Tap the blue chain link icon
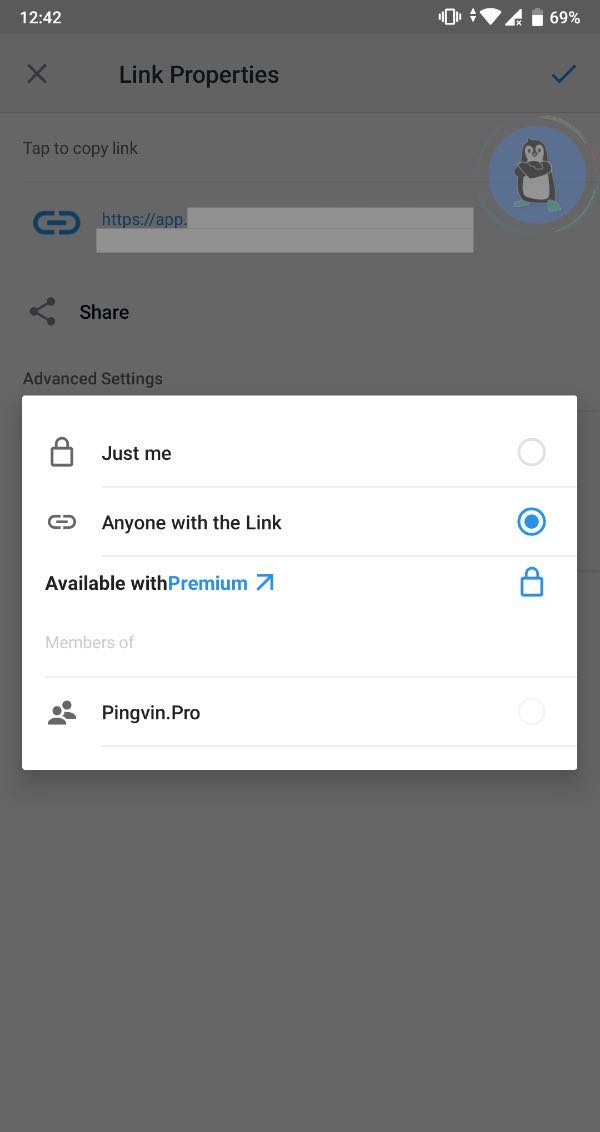 pos(56,222)
